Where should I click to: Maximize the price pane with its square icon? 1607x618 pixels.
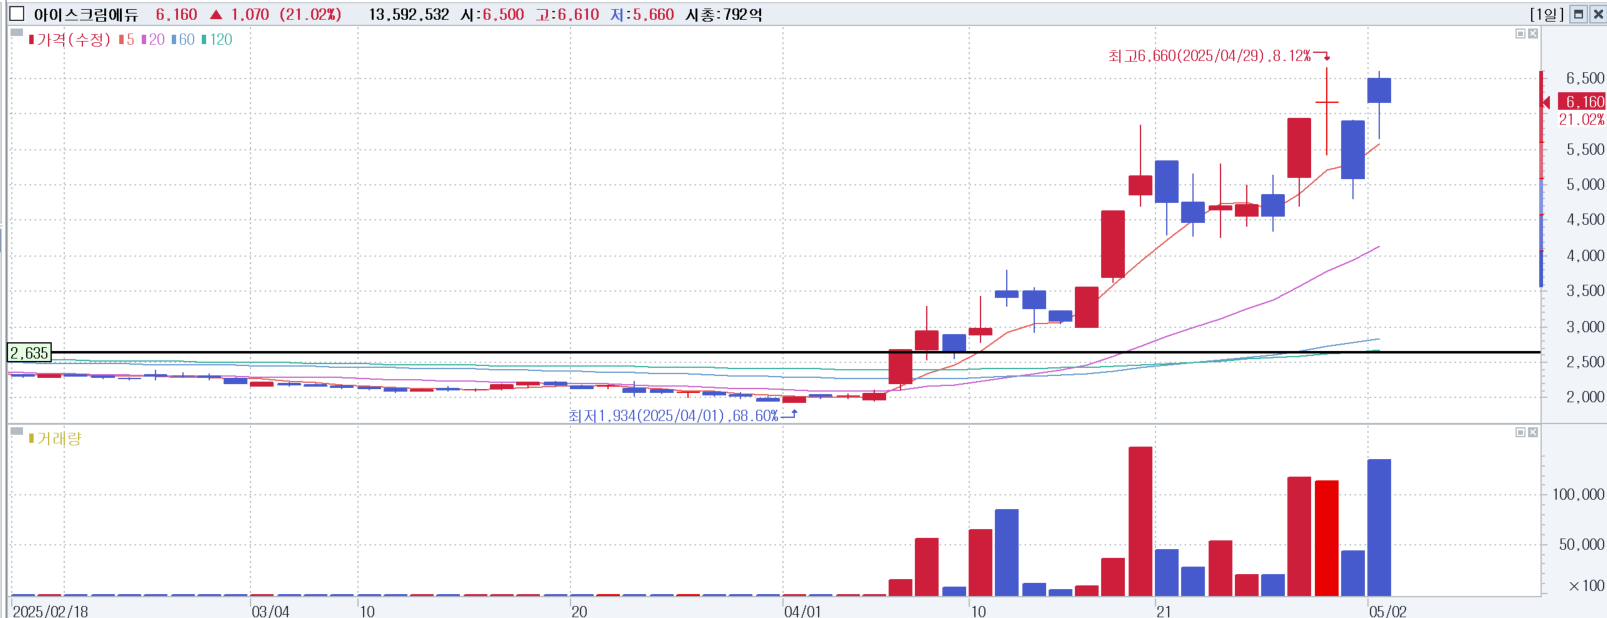coord(1520,34)
